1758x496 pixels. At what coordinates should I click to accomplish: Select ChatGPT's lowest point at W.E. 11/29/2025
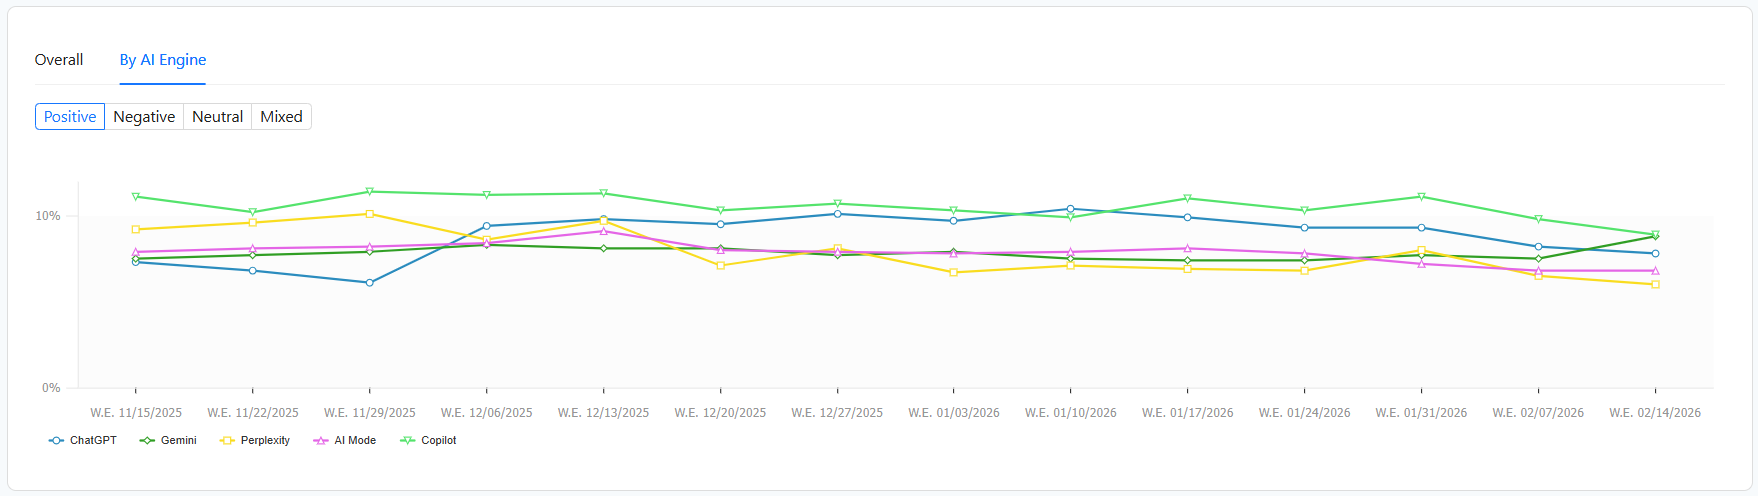[x=370, y=283]
